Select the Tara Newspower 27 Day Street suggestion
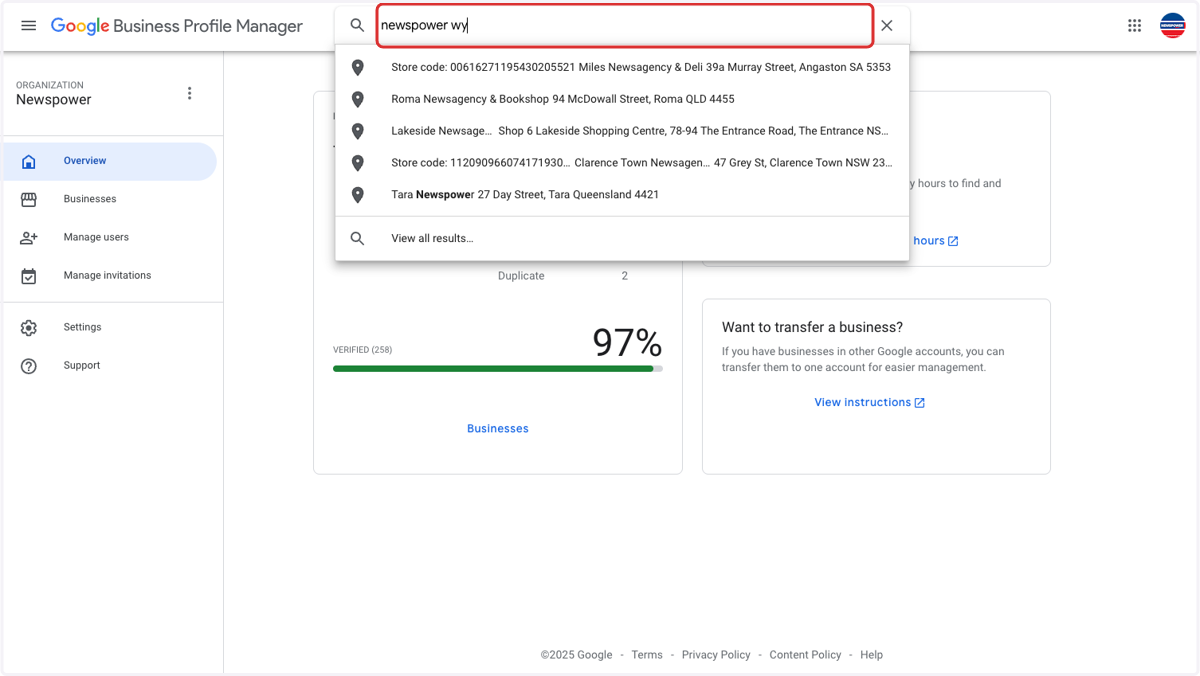 pos(622,195)
